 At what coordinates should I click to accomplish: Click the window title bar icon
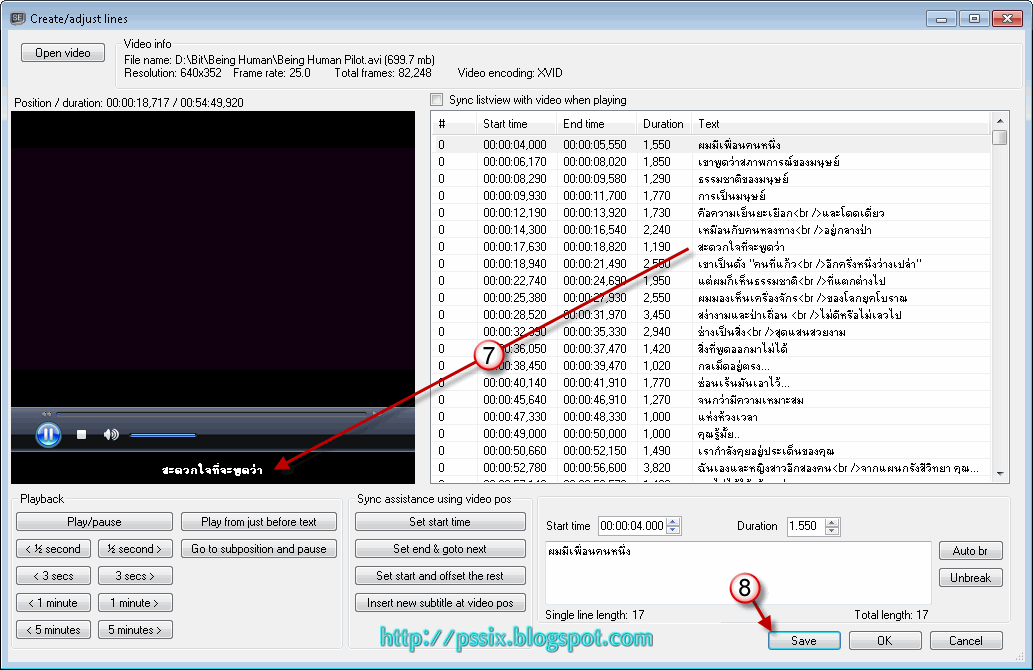pos(18,18)
